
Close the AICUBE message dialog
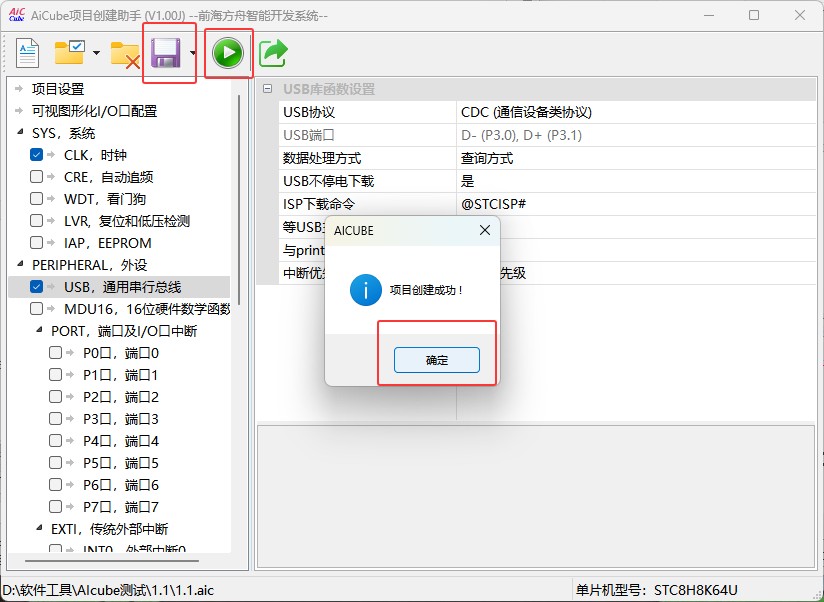coord(485,230)
